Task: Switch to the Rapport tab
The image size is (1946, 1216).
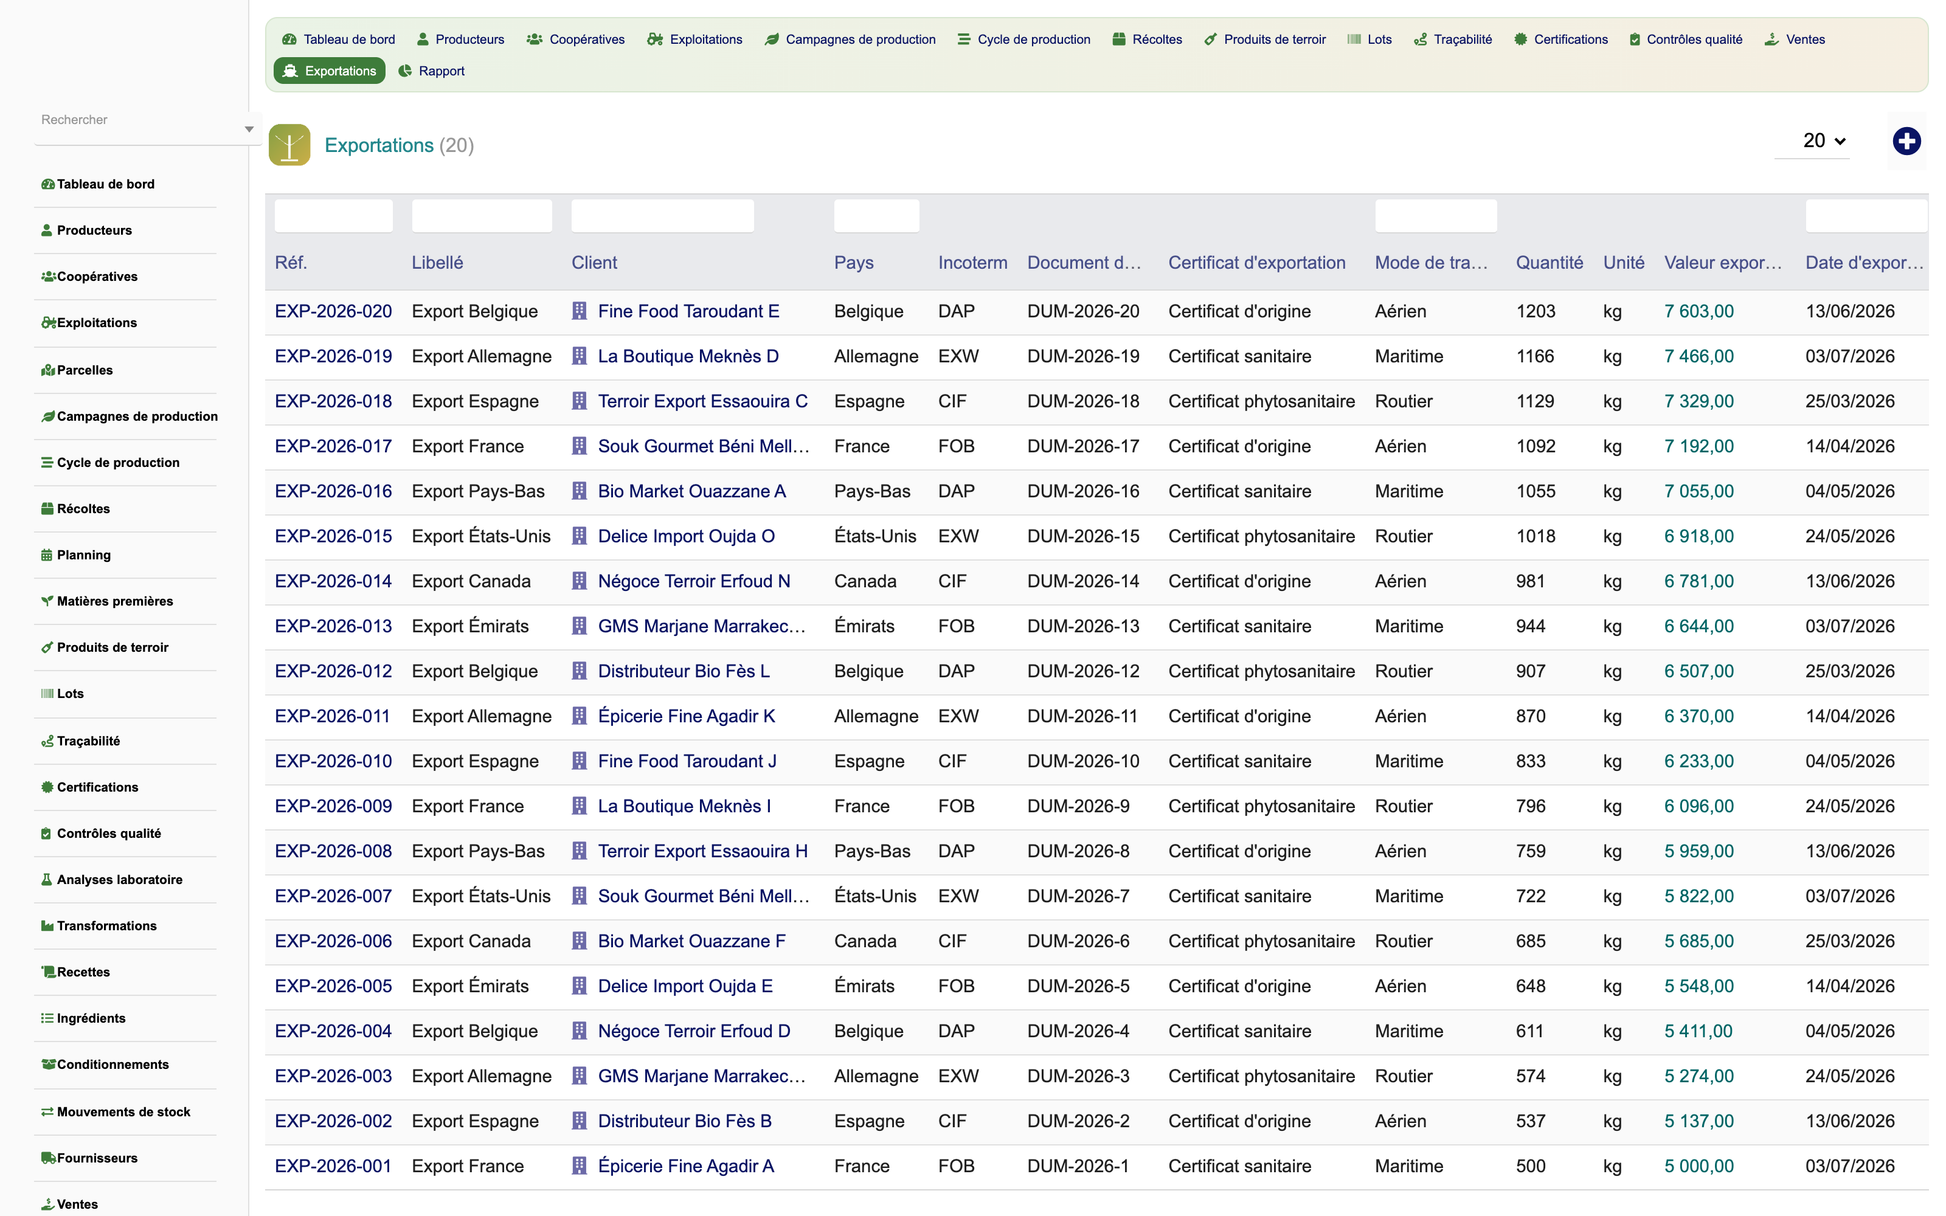Action: tap(431, 71)
